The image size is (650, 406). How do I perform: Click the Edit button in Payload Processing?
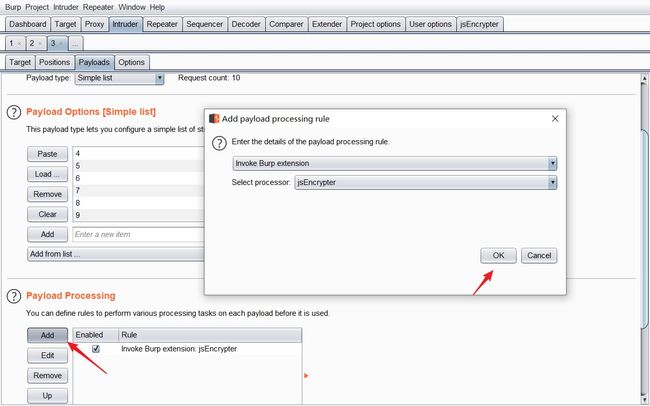point(47,355)
